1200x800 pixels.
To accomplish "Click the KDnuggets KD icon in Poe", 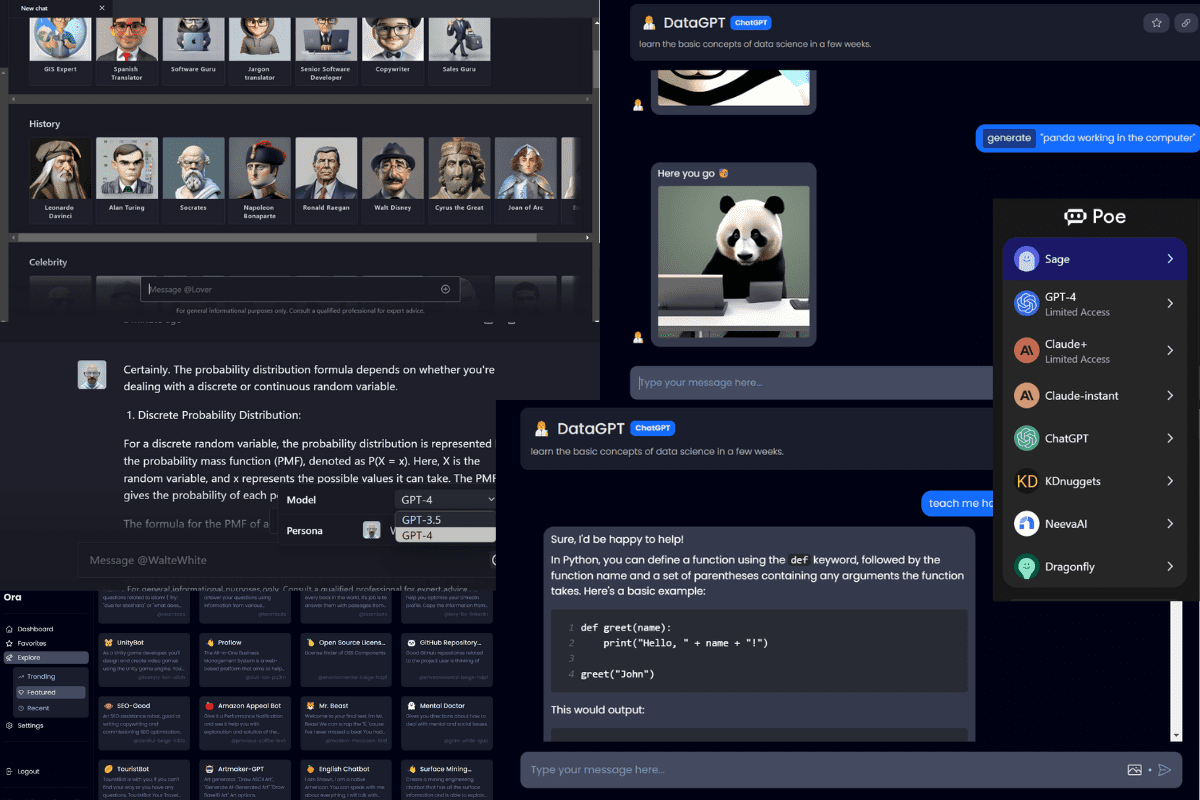I will point(1026,481).
